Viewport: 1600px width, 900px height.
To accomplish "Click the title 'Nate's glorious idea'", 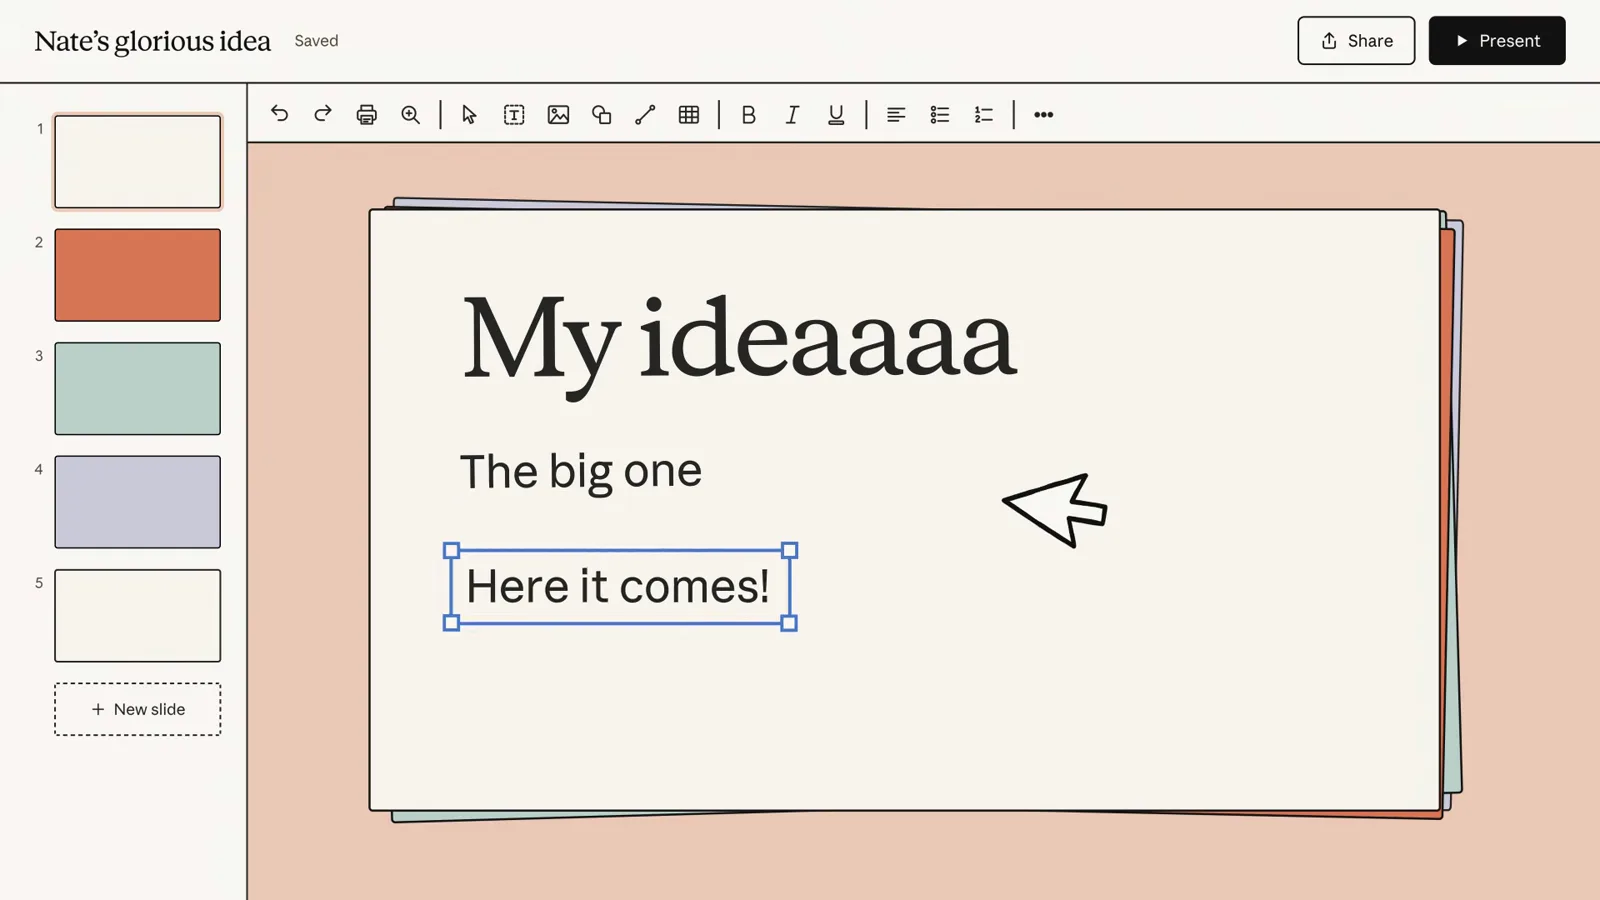I will point(153,41).
